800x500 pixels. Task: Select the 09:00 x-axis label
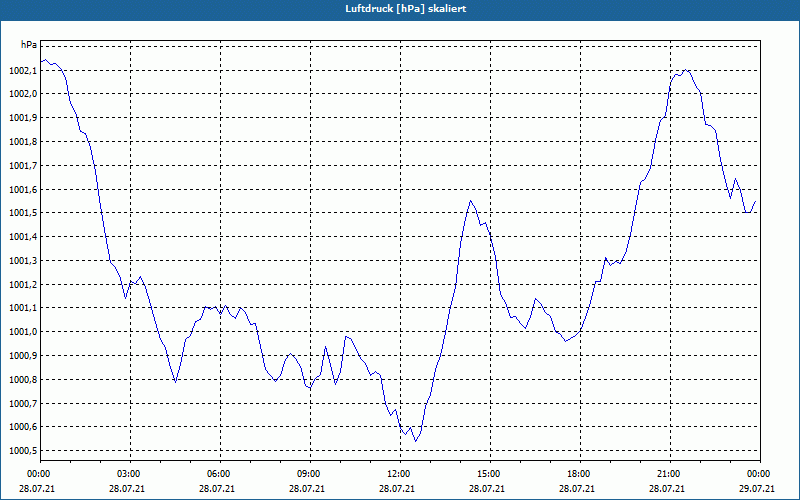tap(308, 474)
